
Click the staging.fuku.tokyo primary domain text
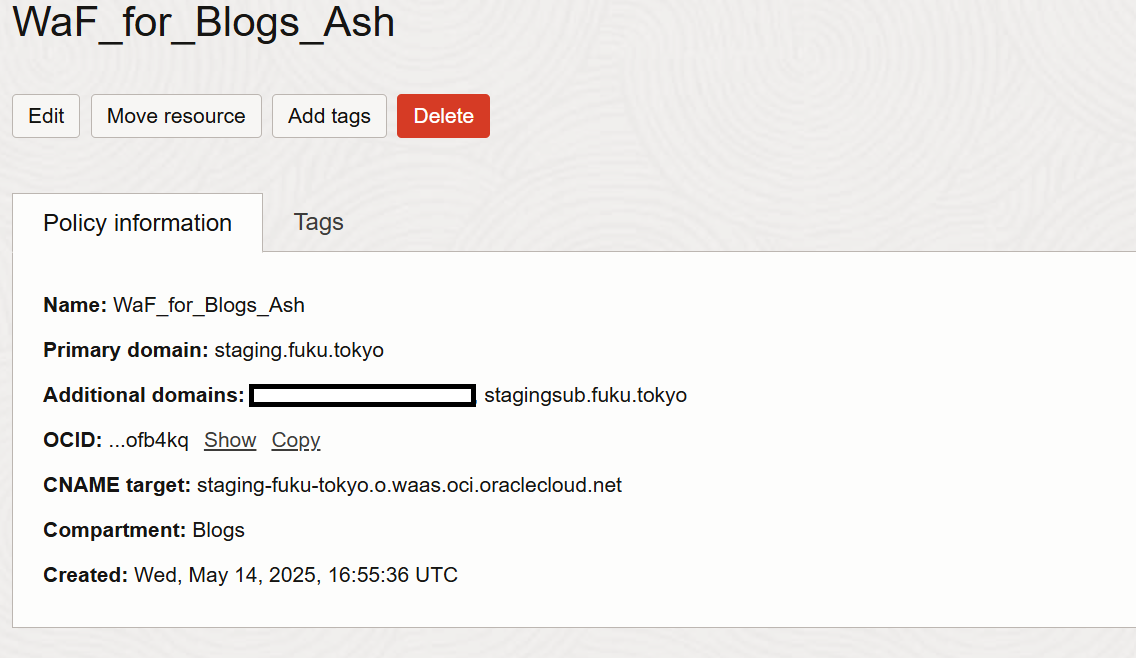pos(299,350)
